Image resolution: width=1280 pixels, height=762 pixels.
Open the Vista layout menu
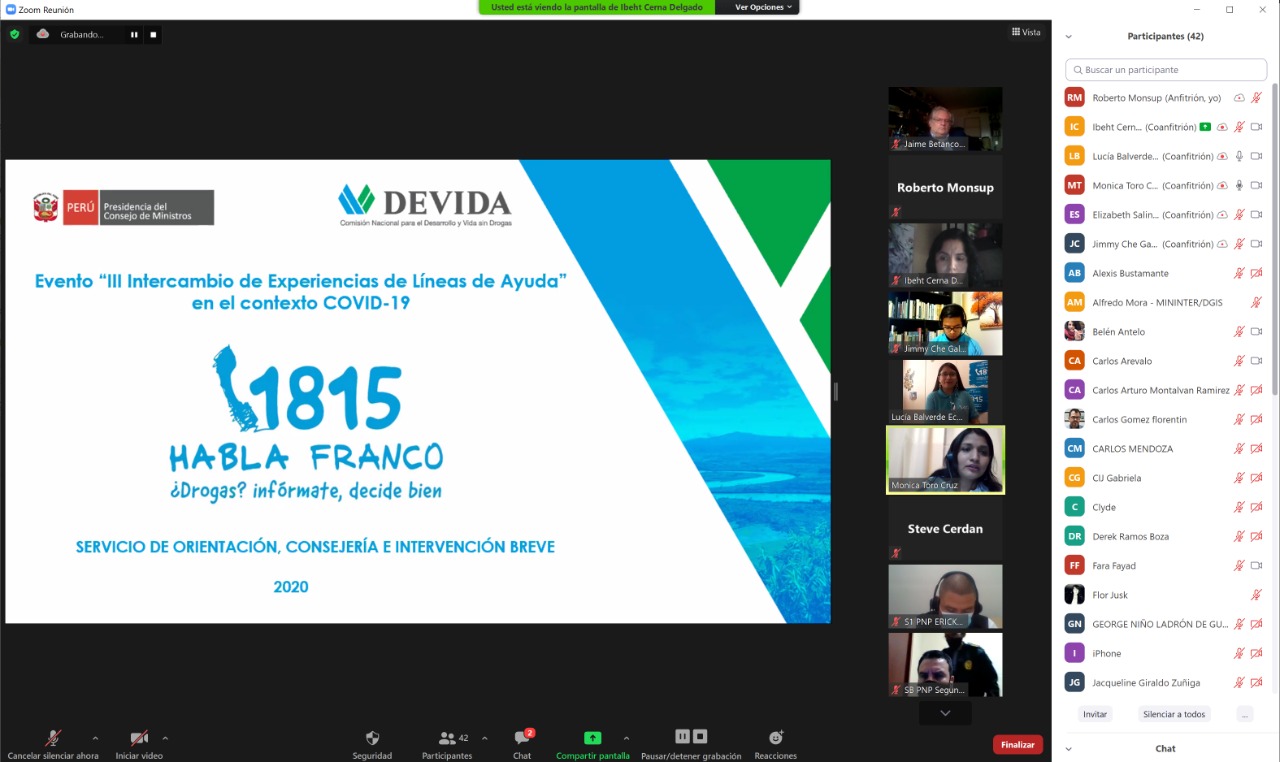click(1026, 32)
